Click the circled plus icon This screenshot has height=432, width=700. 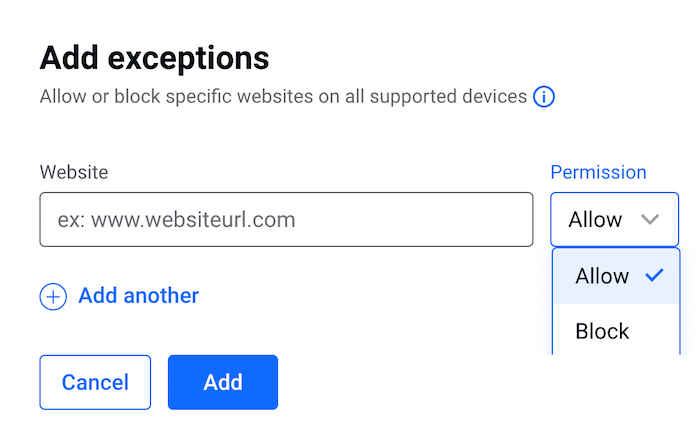53,296
